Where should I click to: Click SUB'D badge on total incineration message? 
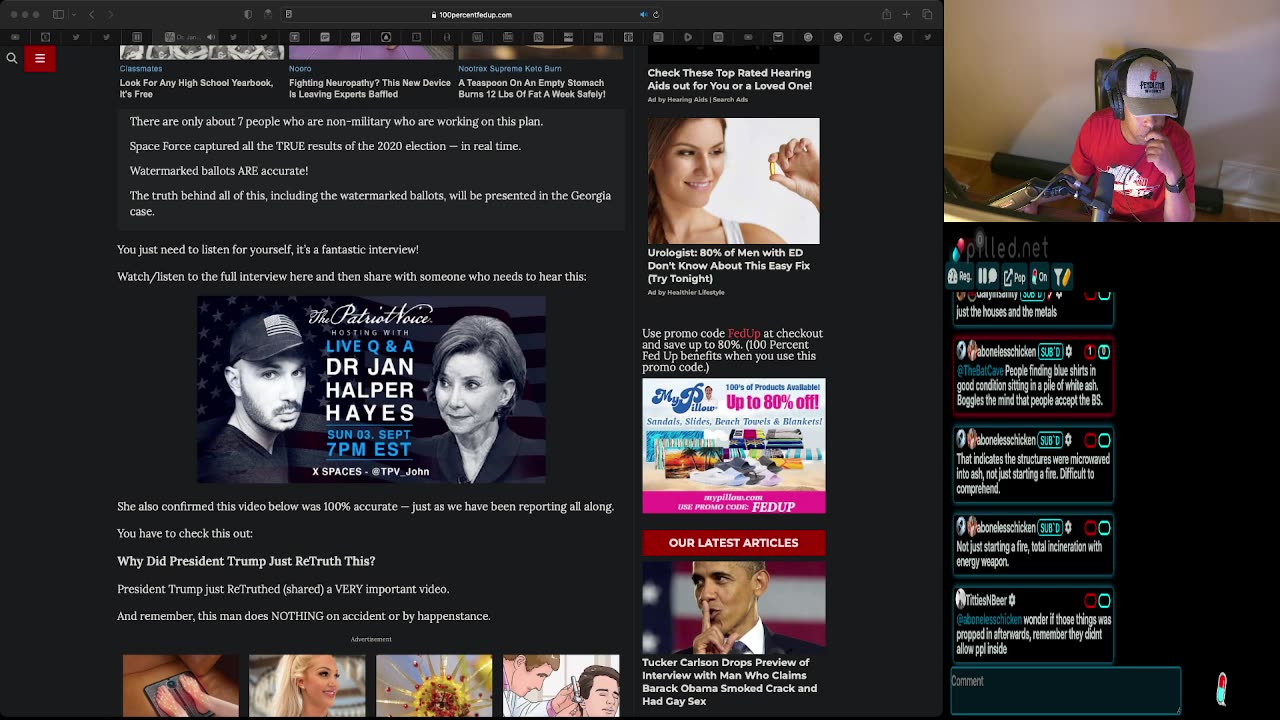tap(1049, 528)
